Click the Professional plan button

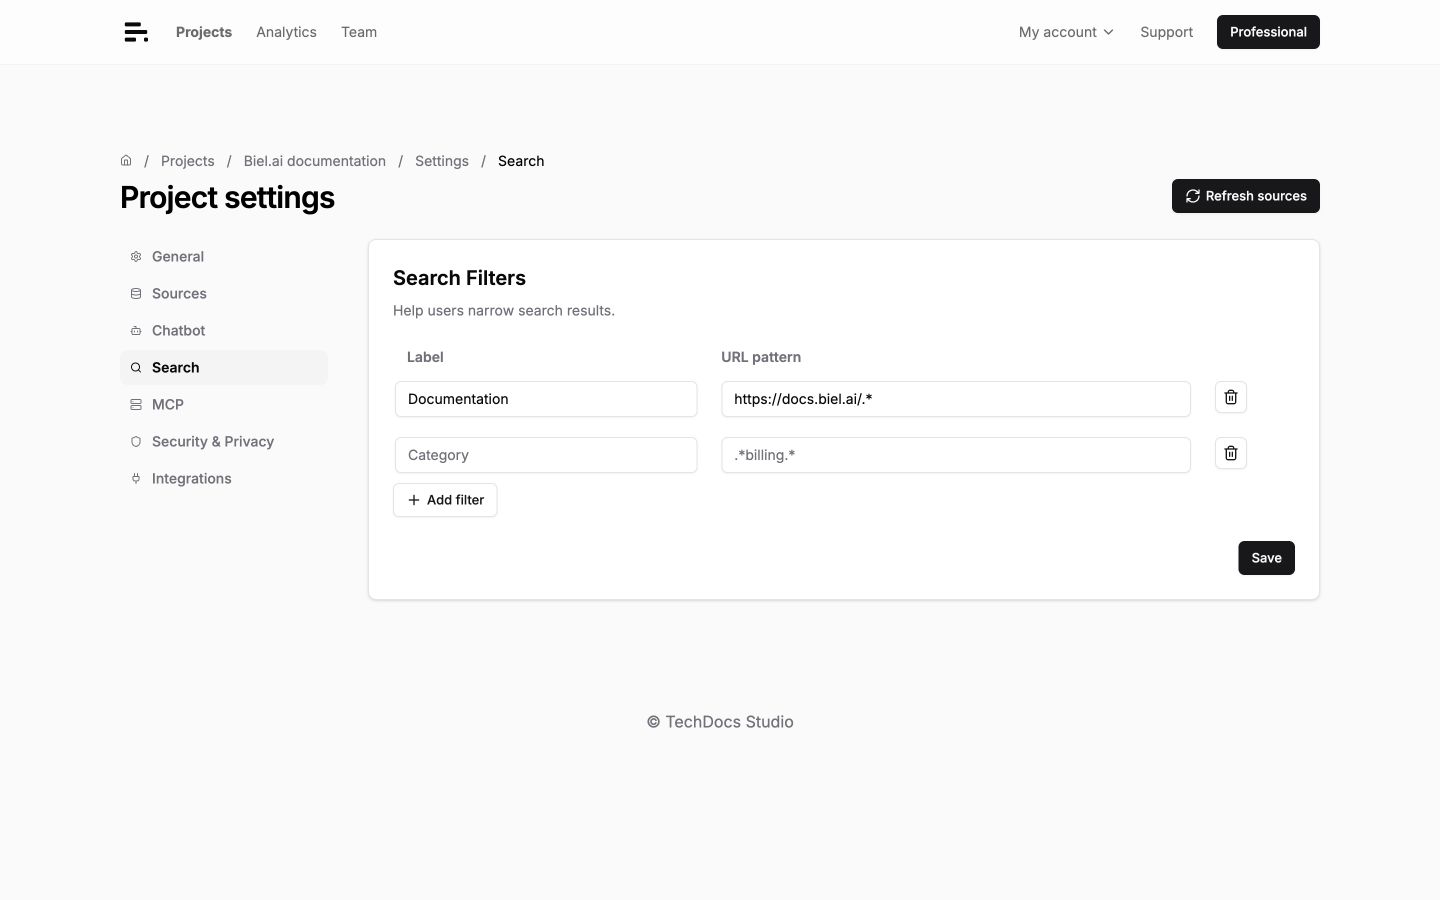[1268, 32]
